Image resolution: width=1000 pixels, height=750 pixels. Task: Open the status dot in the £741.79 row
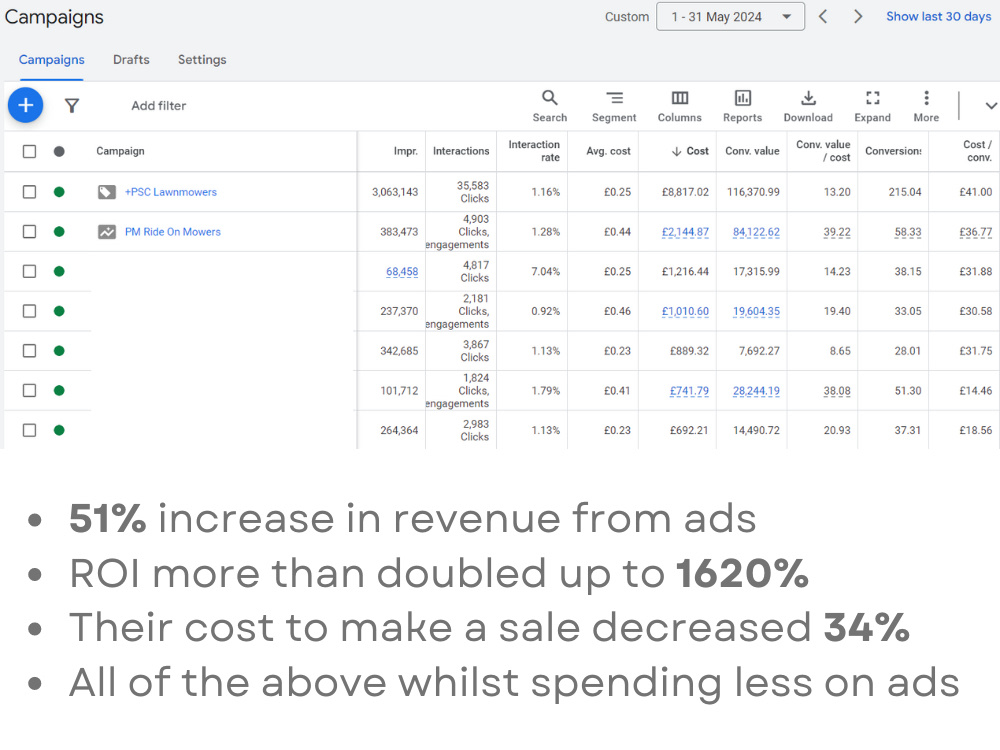tap(59, 390)
